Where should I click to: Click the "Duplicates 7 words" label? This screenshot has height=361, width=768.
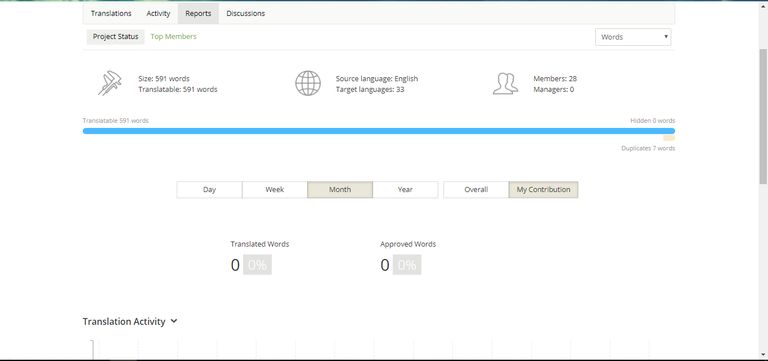(x=648, y=148)
